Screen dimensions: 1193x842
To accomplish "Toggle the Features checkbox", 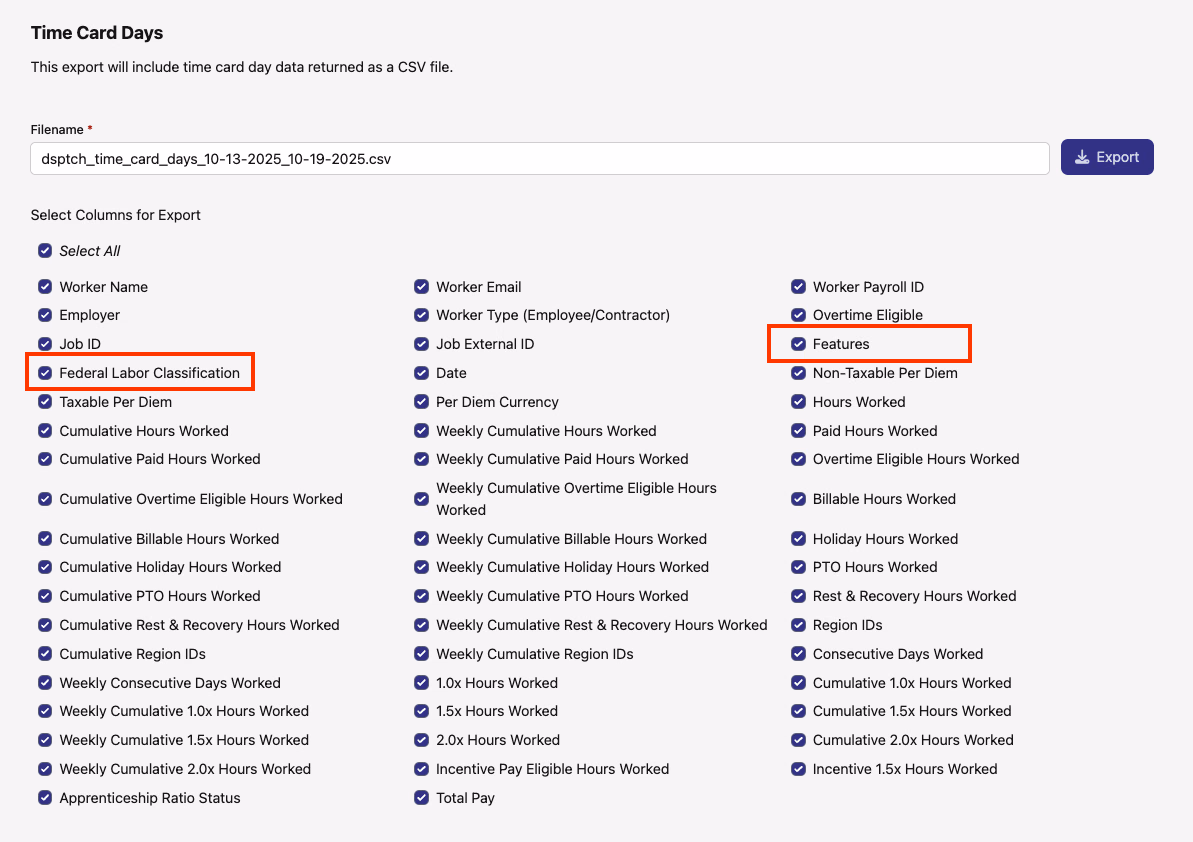I will pos(798,344).
